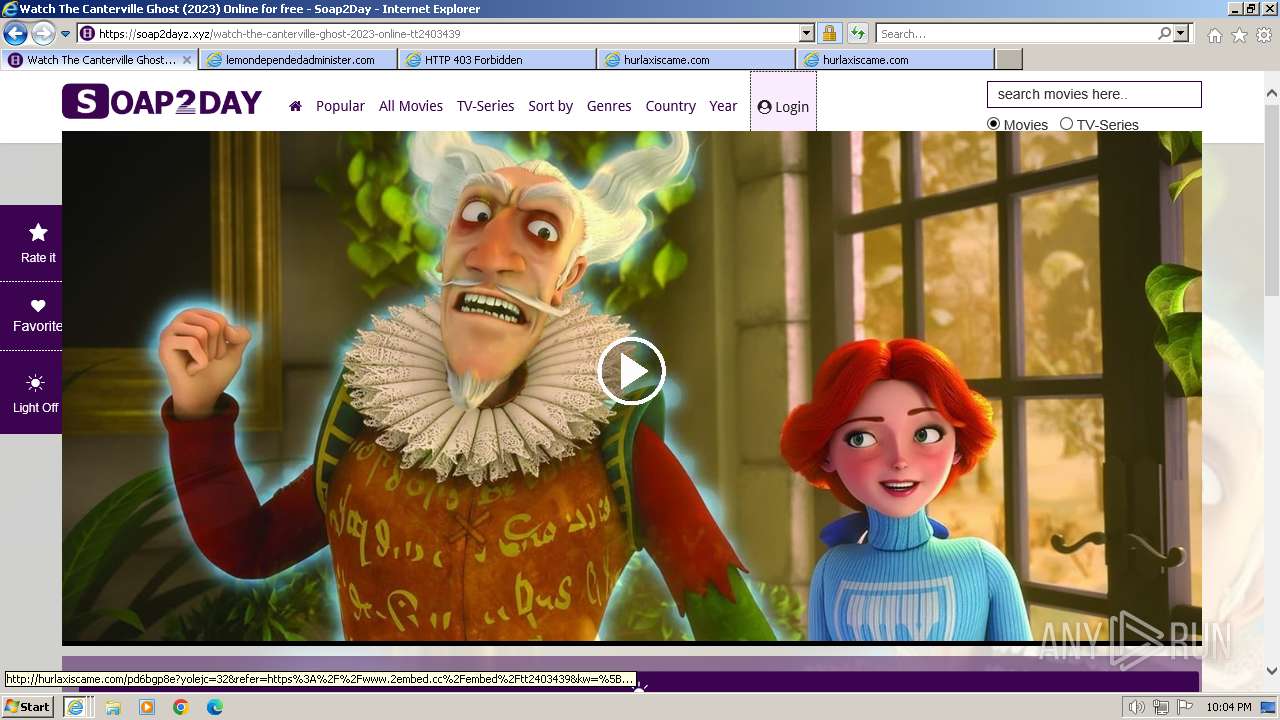Minimize the Internet Explorer window

(x=1234, y=9)
